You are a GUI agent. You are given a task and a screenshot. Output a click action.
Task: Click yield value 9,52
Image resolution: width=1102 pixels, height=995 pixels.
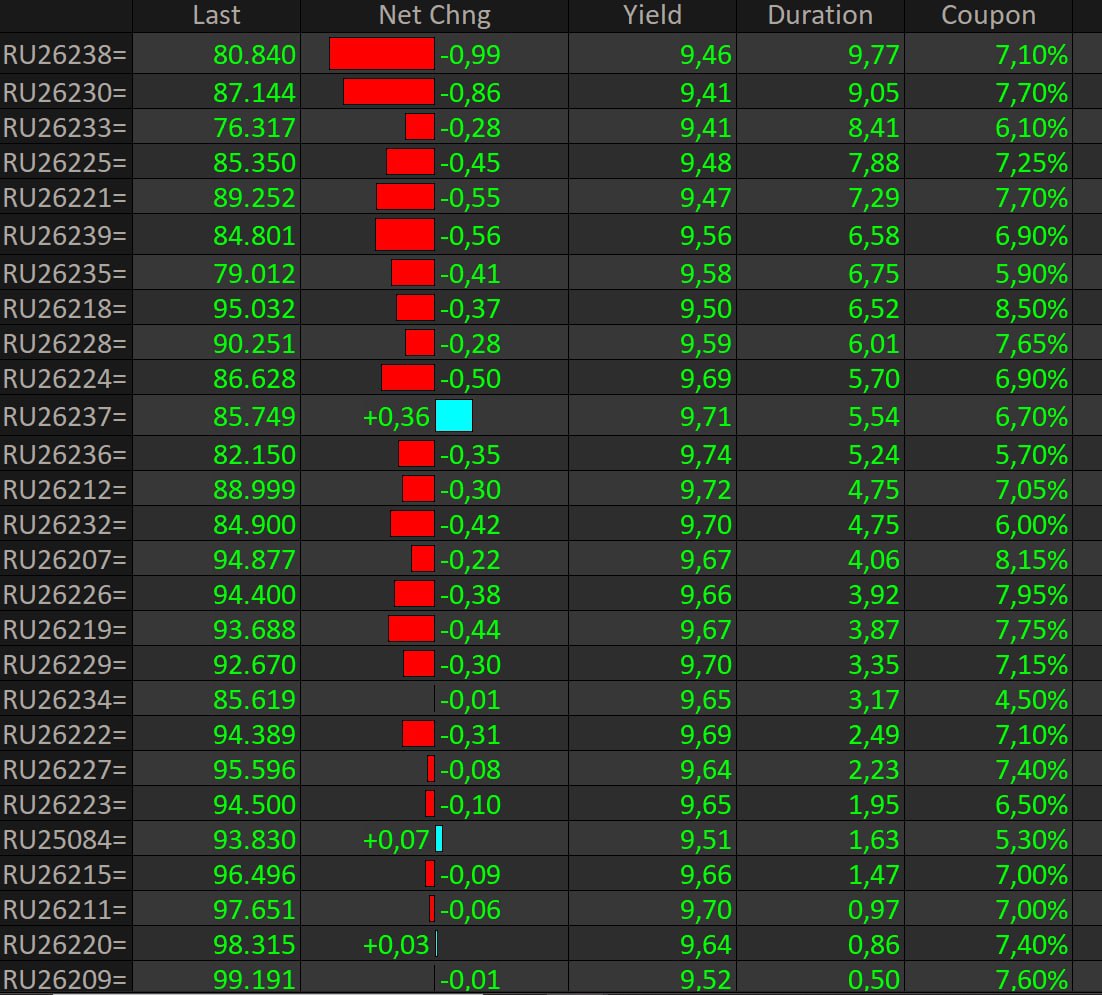(706, 980)
